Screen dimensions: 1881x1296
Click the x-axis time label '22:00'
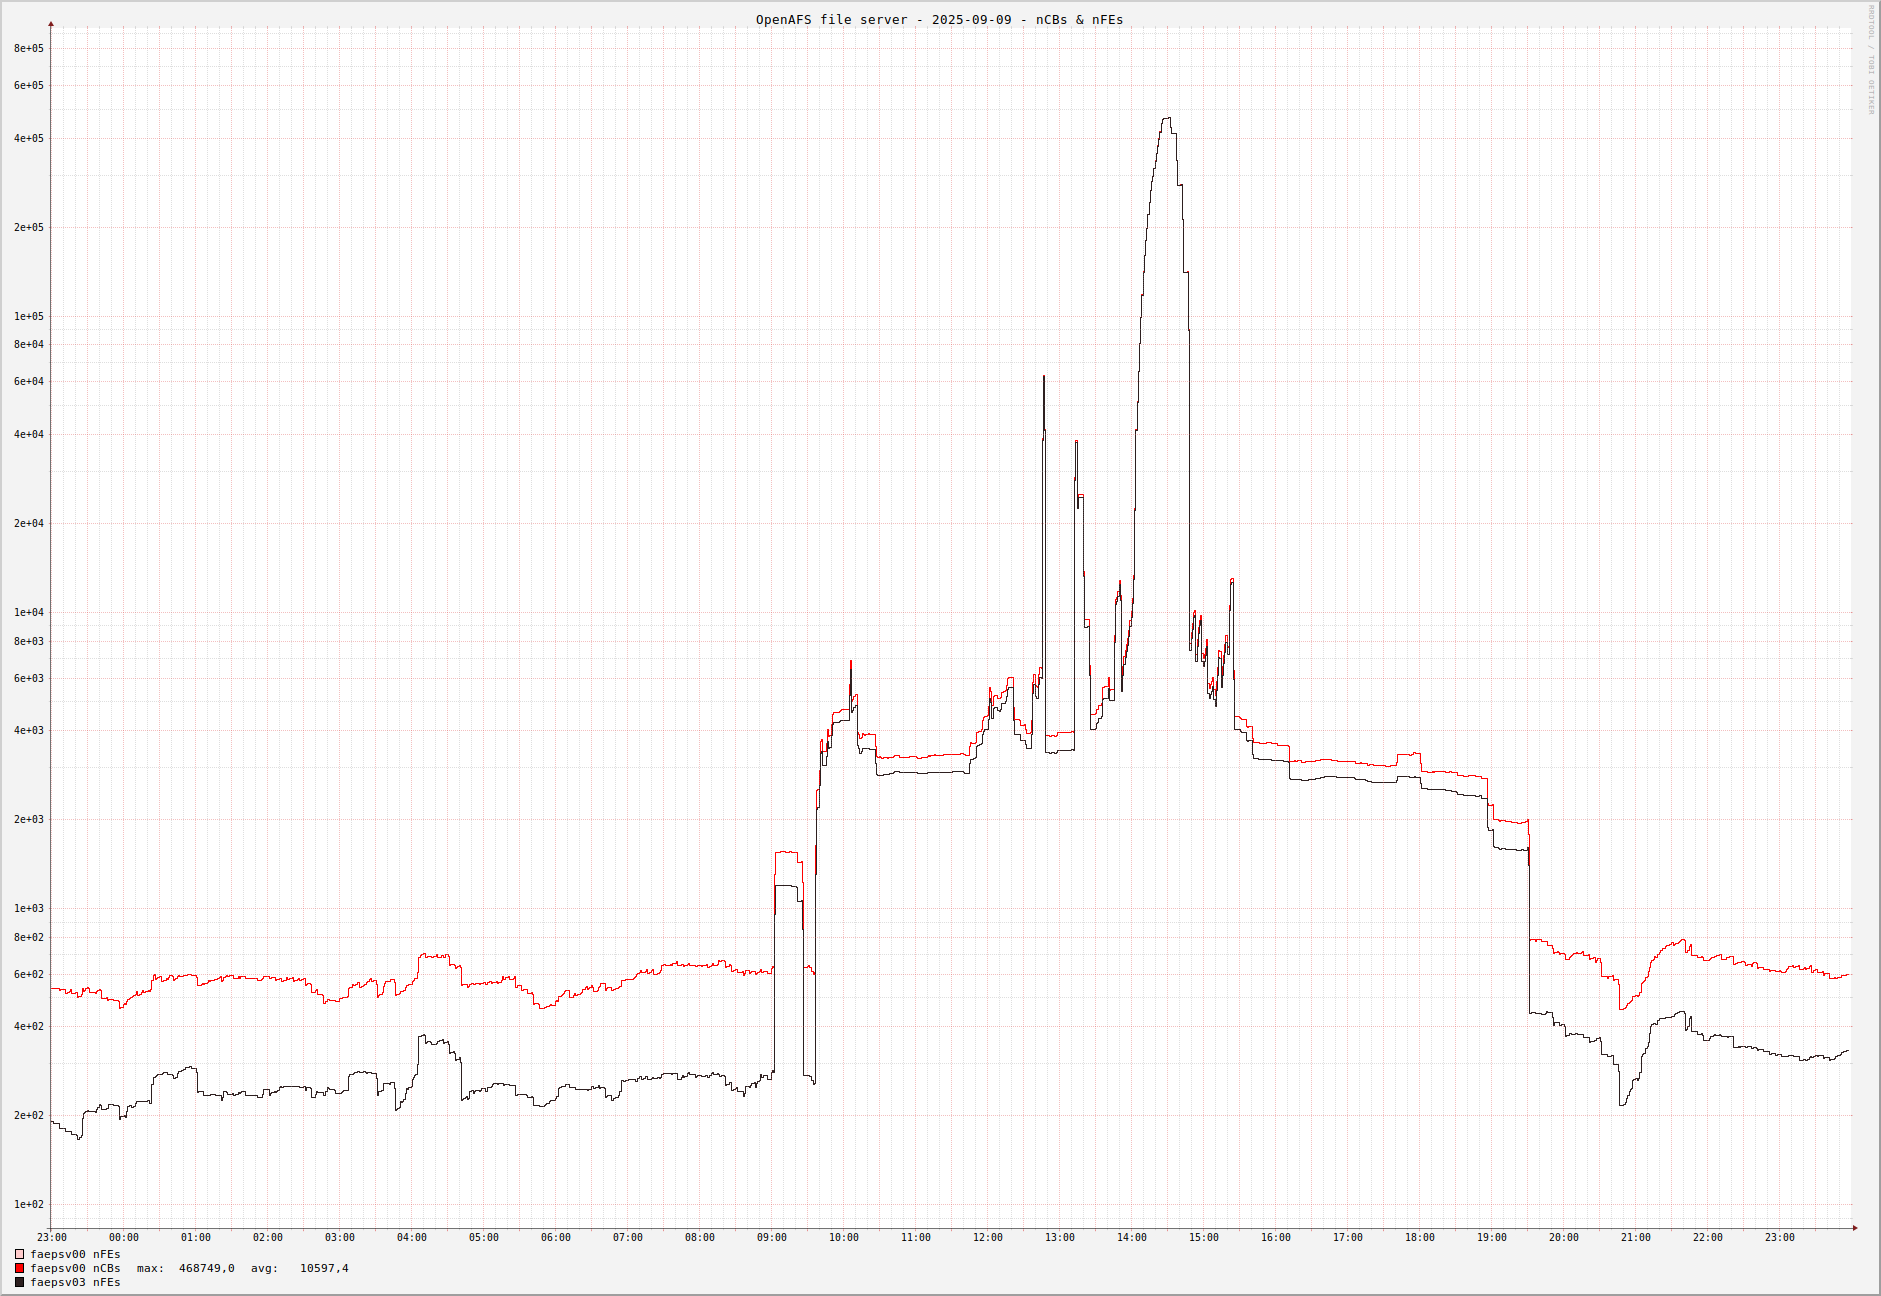pos(1708,1238)
